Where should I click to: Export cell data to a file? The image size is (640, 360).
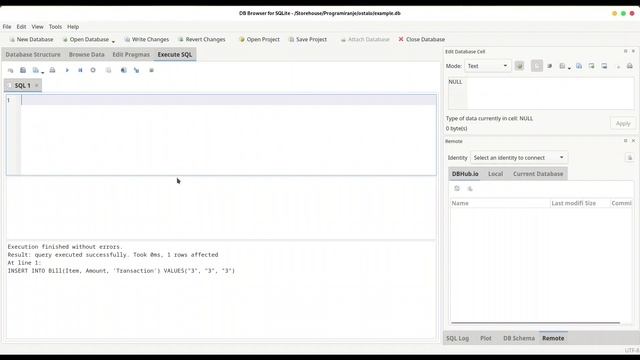[x=604, y=66]
